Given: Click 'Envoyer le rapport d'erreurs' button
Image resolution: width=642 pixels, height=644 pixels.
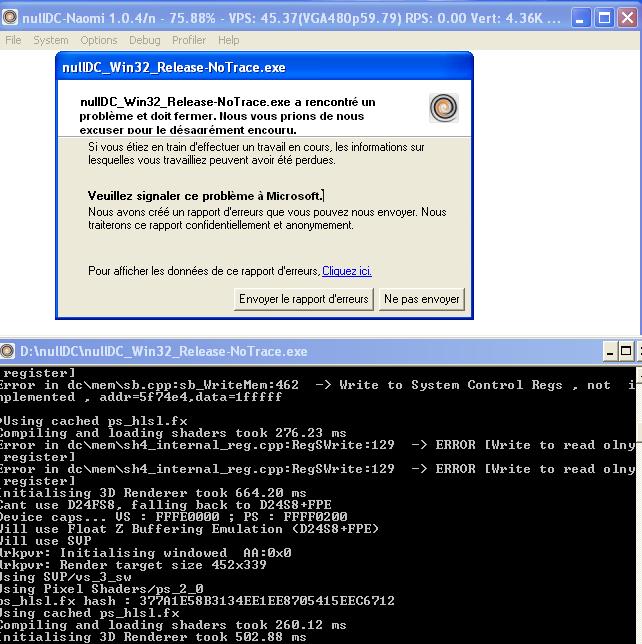Looking at the screenshot, I should click(x=304, y=299).
